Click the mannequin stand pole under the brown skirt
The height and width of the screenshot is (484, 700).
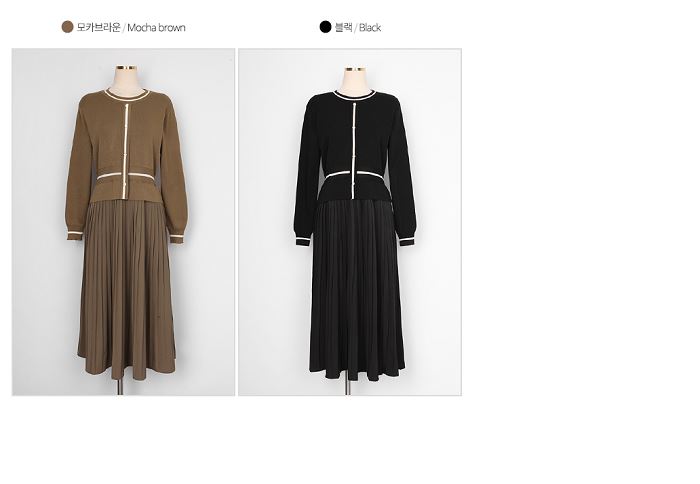coord(120,386)
